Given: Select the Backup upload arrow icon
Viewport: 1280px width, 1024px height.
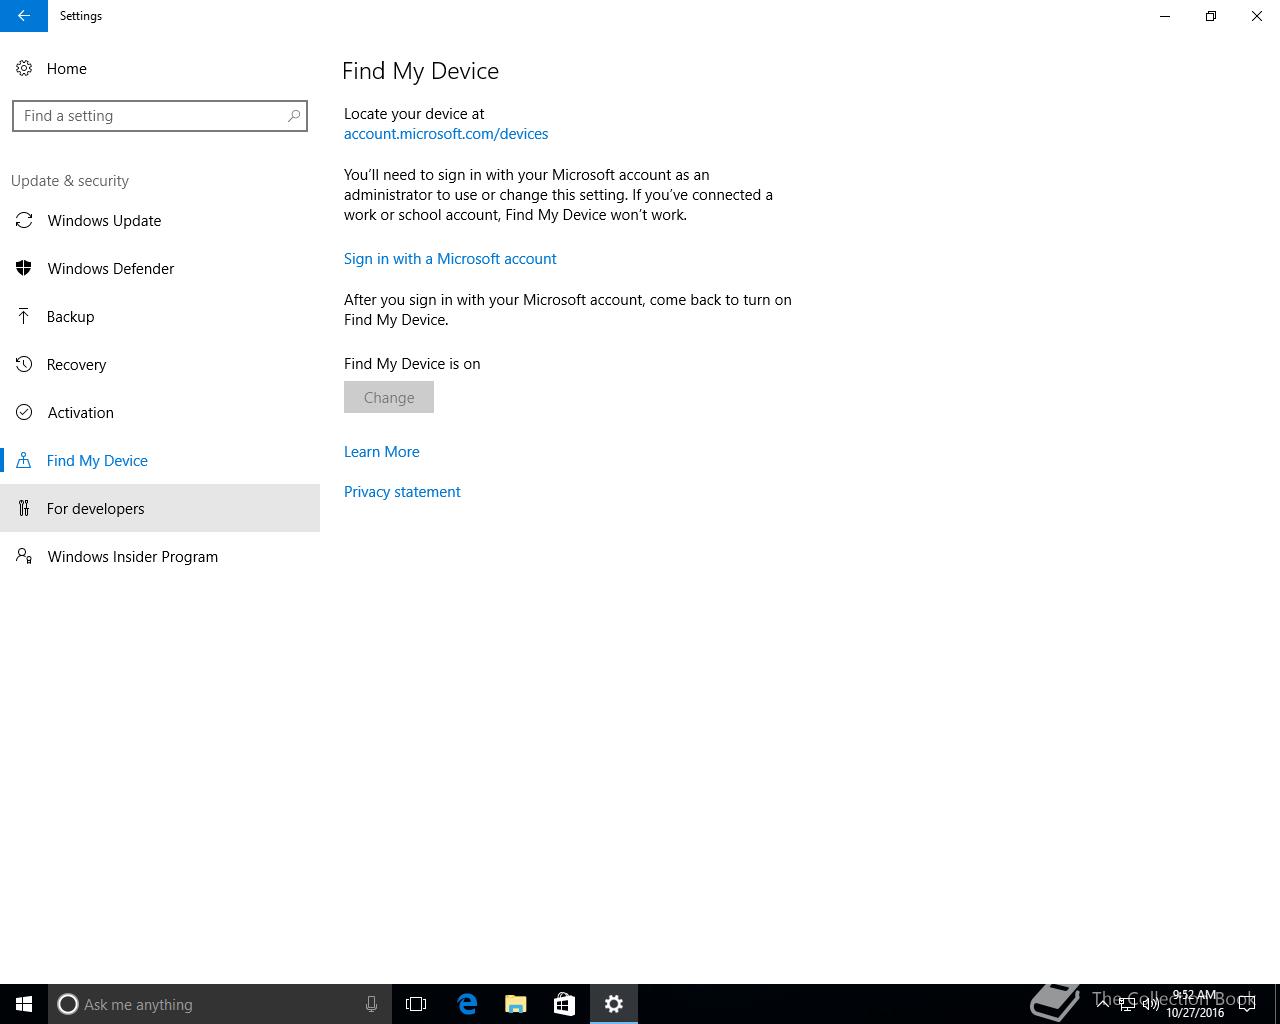Looking at the screenshot, I should pyautogui.click(x=24, y=317).
